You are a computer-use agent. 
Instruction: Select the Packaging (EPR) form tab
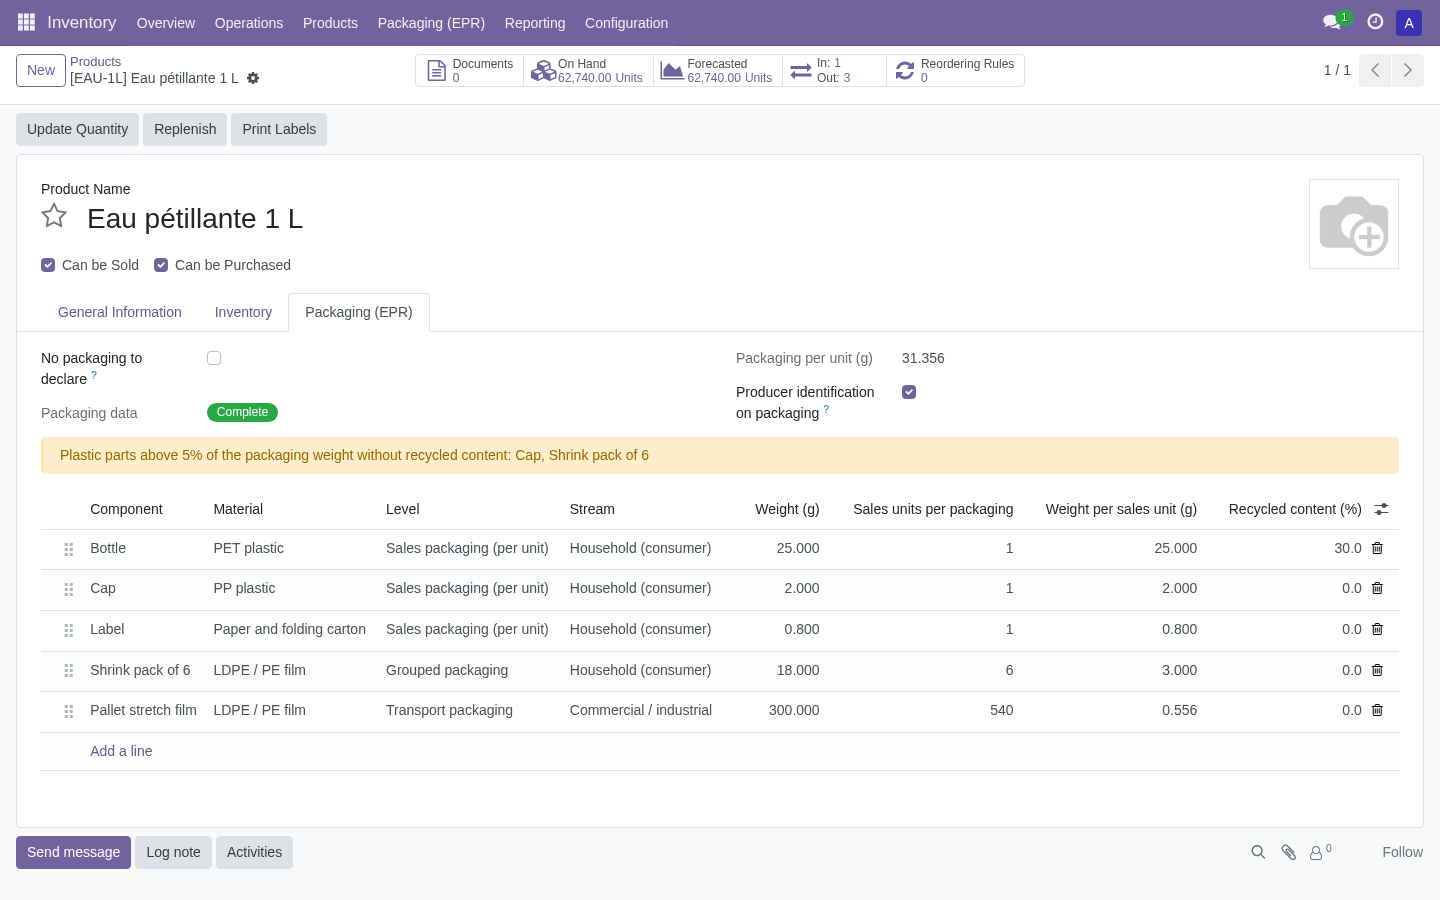tap(359, 312)
